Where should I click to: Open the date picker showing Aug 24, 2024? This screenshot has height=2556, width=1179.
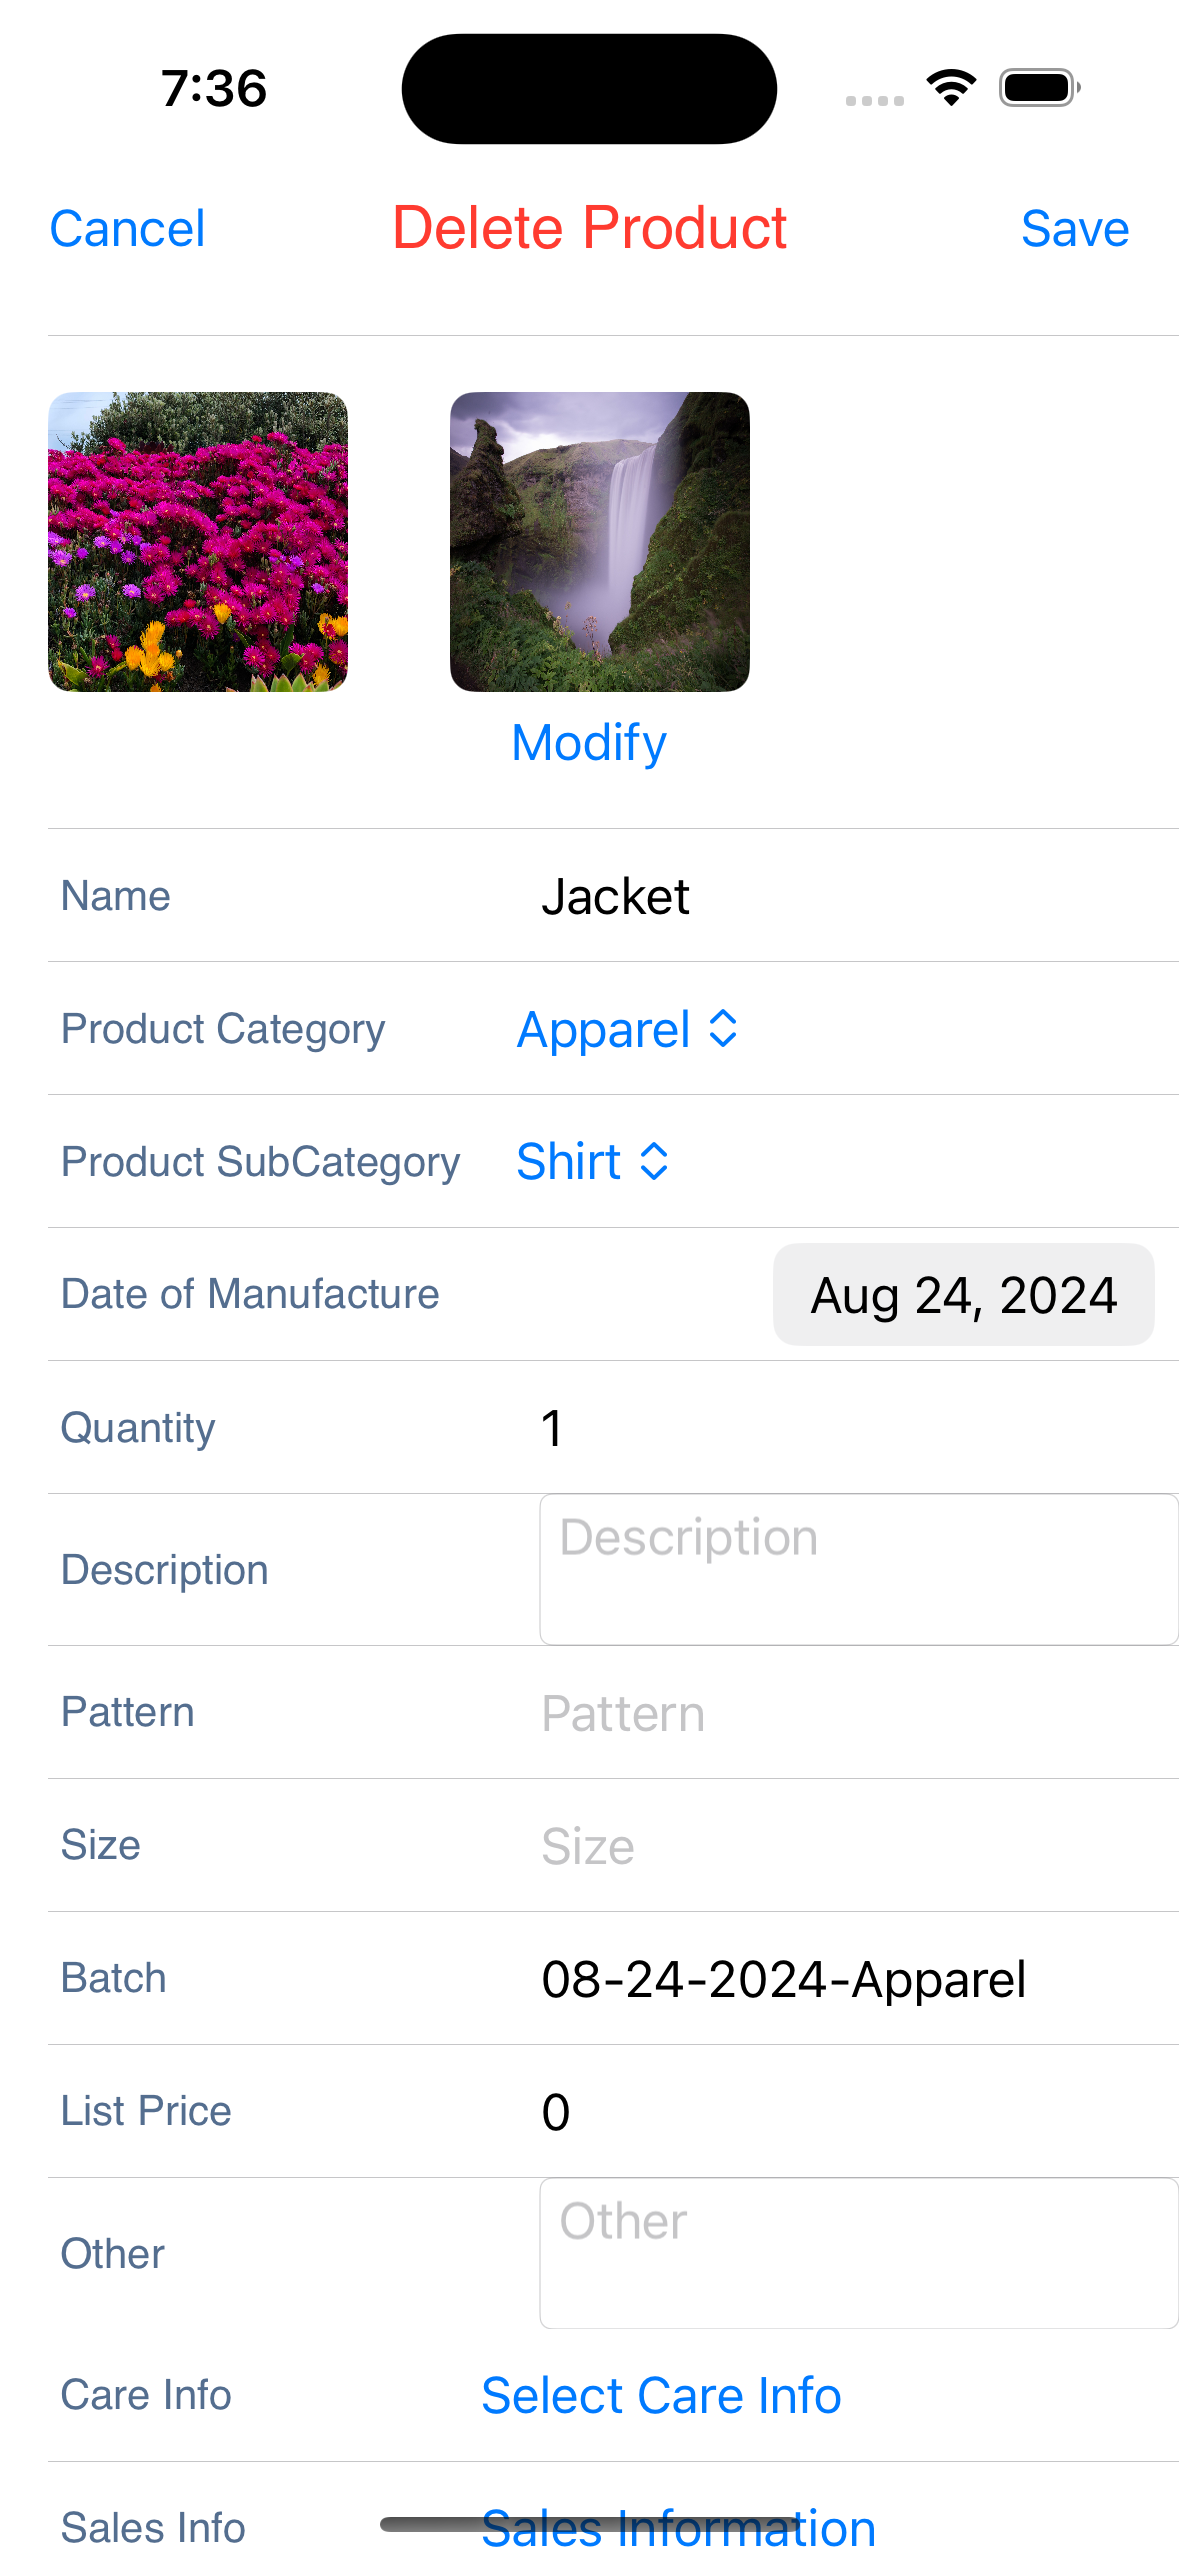pos(963,1295)
